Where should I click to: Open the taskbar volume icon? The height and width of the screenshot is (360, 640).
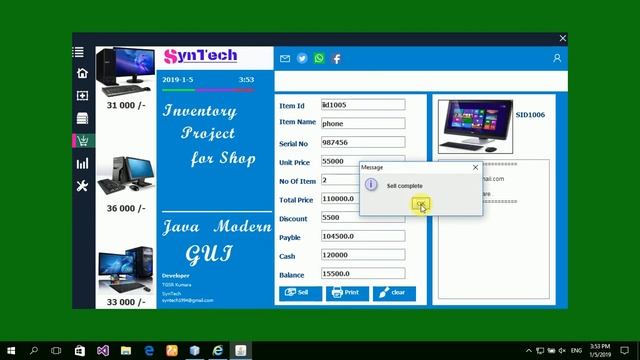click(x=562, y=350)
